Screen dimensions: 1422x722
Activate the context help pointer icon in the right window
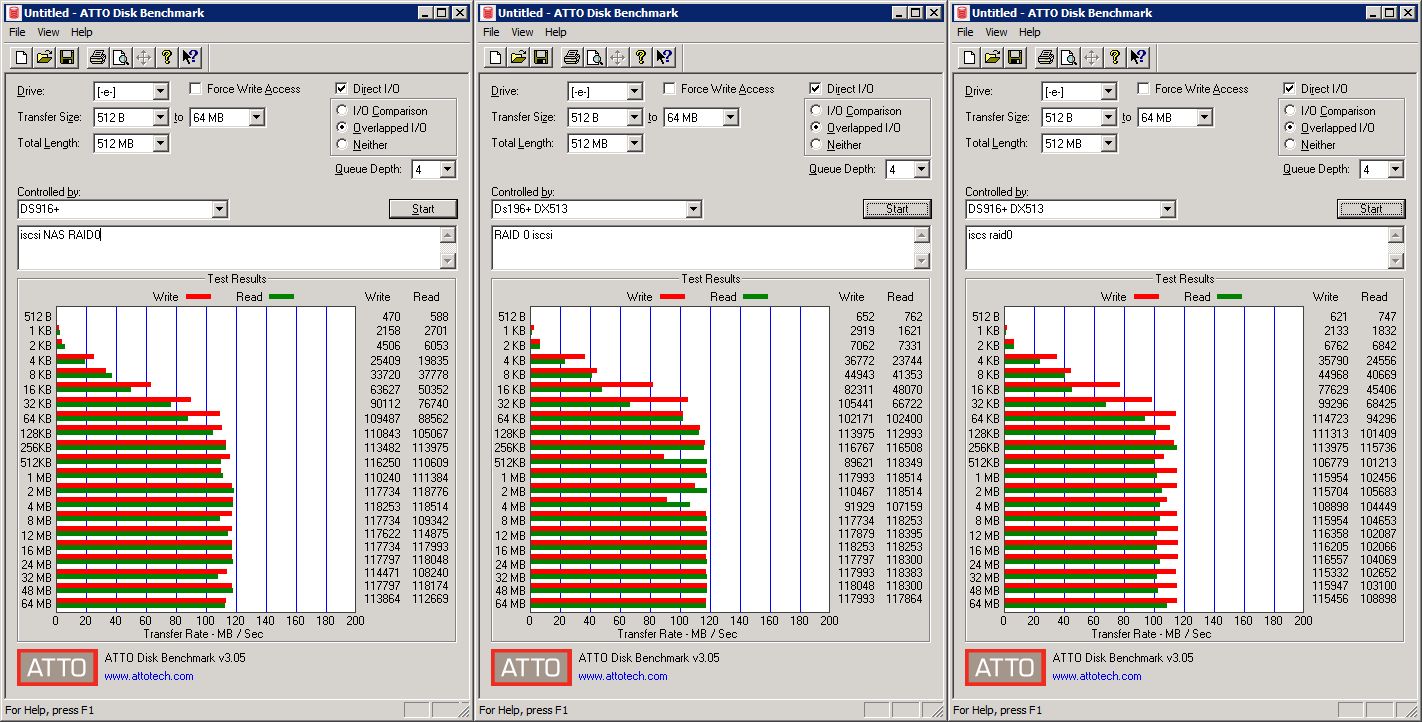tap(1137, 57)
